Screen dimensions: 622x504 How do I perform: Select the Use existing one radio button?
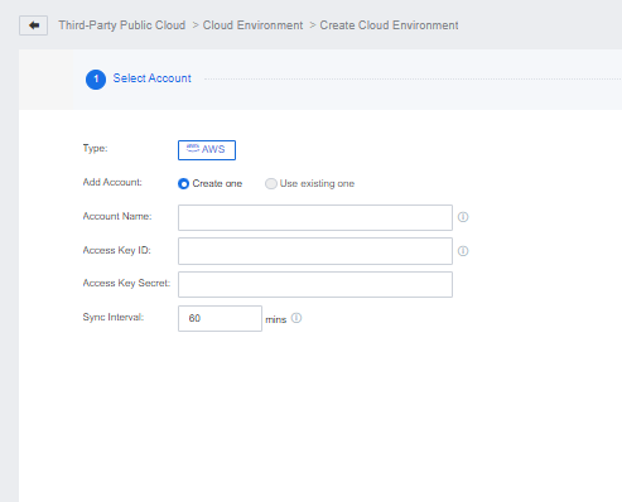click(x=271, y=184)
